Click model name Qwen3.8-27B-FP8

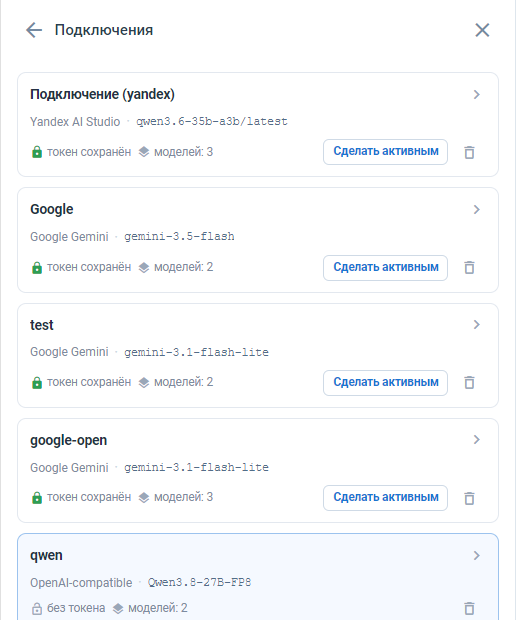(x=199, y=582)
